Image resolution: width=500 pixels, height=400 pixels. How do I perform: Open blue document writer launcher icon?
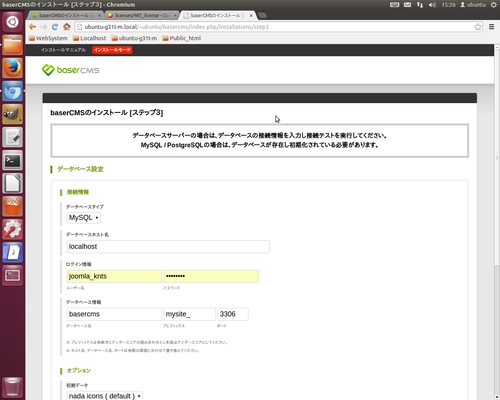point(13,252)
